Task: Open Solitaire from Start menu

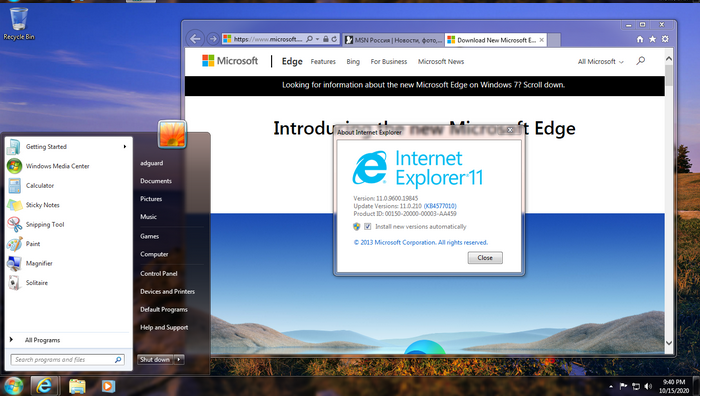Action: [68, 283]
